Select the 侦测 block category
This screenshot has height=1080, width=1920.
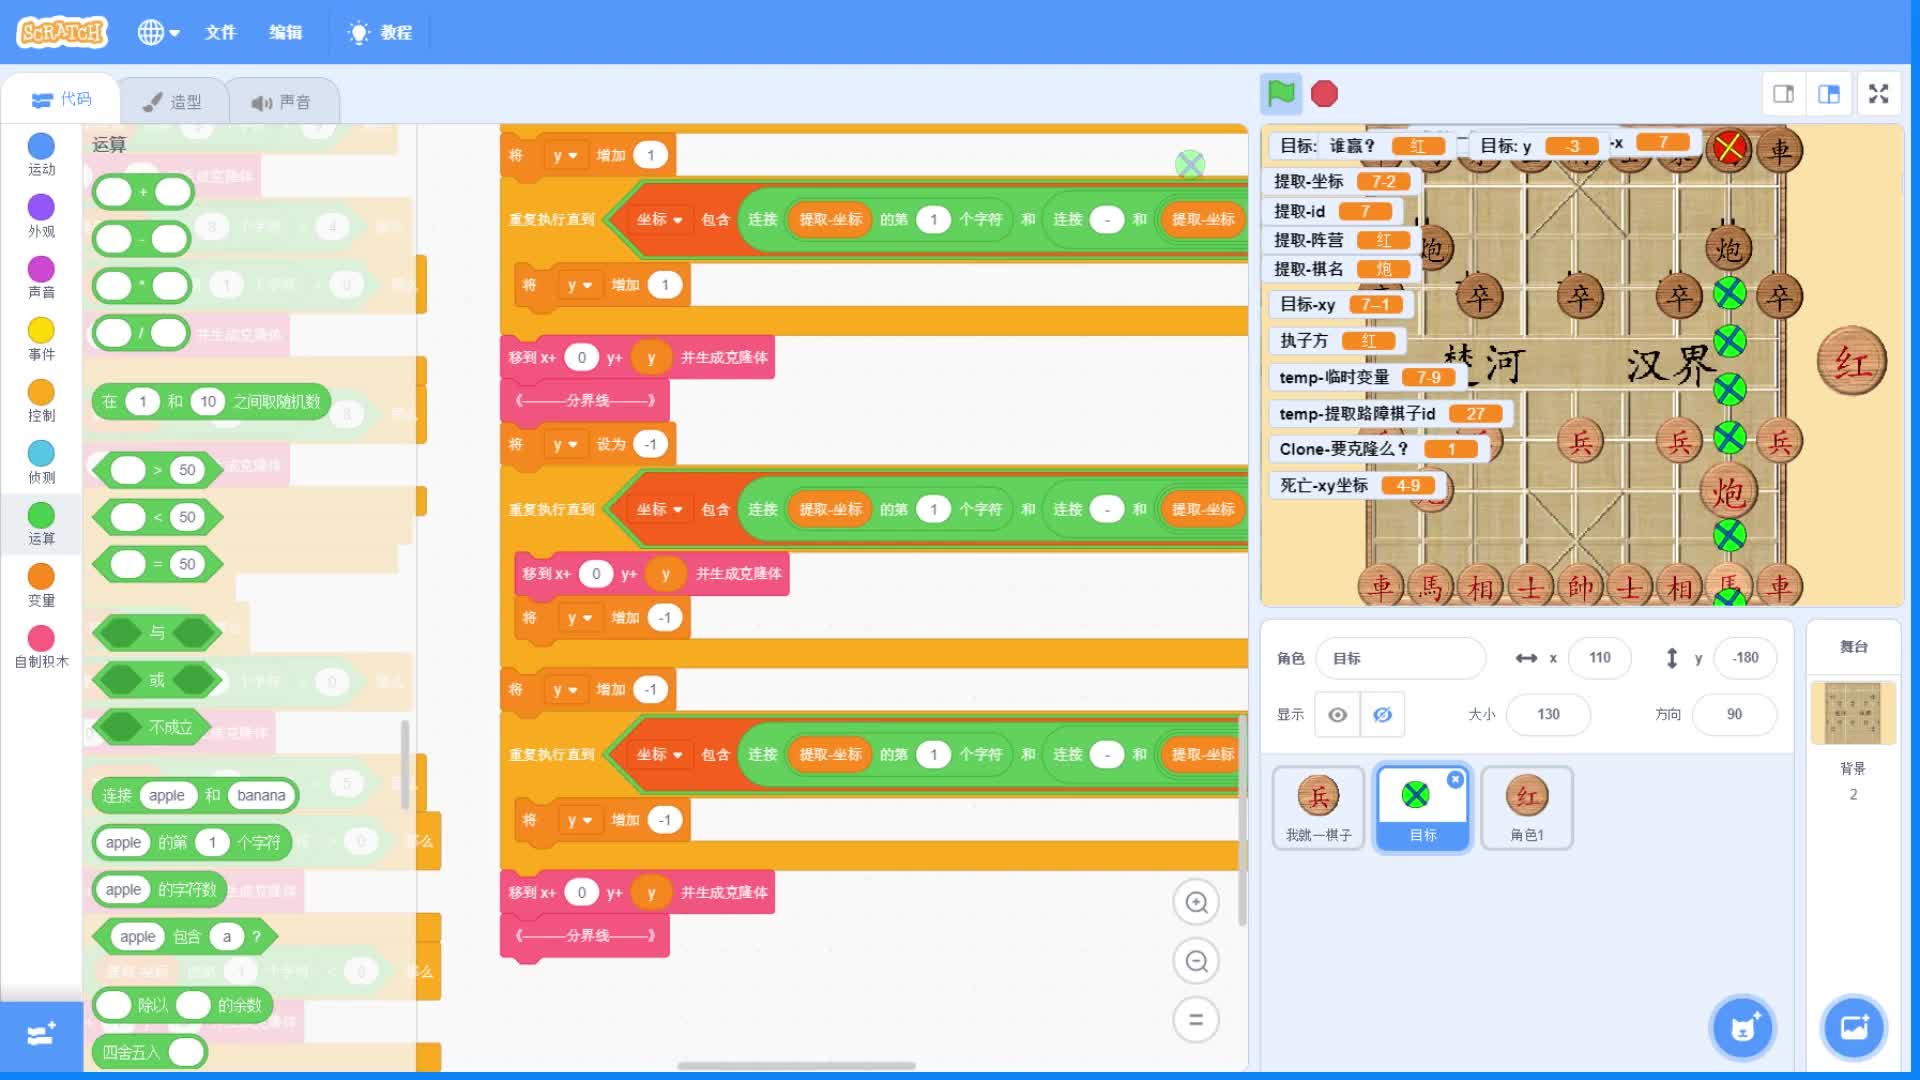[41, 463]
